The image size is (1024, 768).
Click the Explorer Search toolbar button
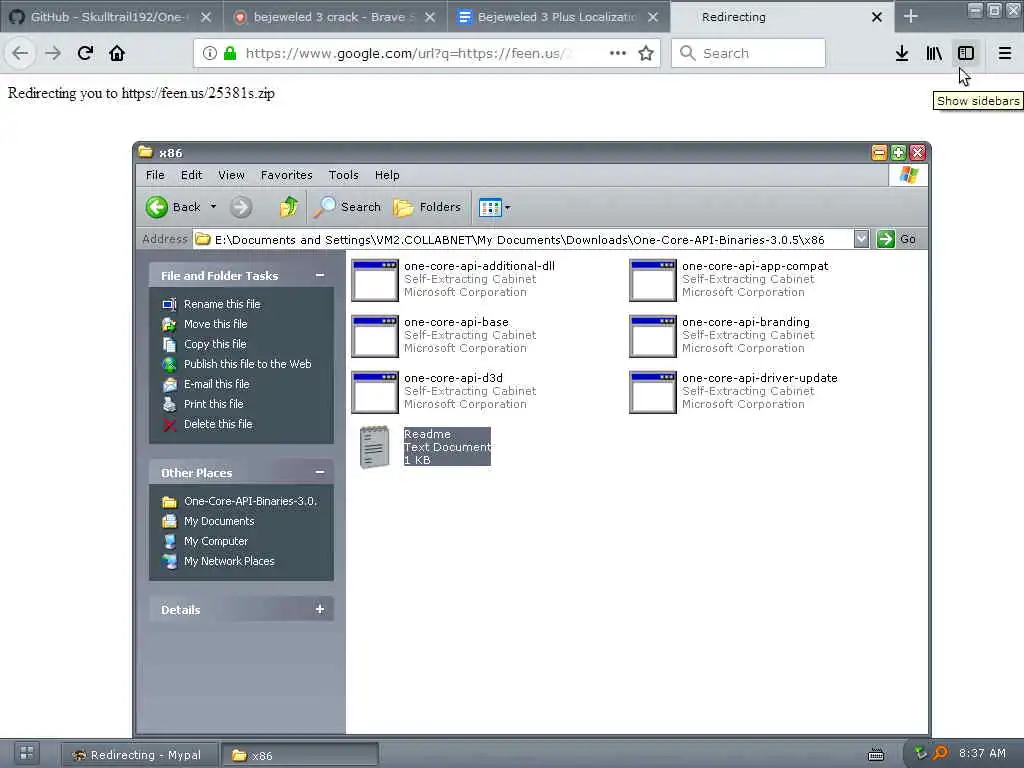[347, 207]
